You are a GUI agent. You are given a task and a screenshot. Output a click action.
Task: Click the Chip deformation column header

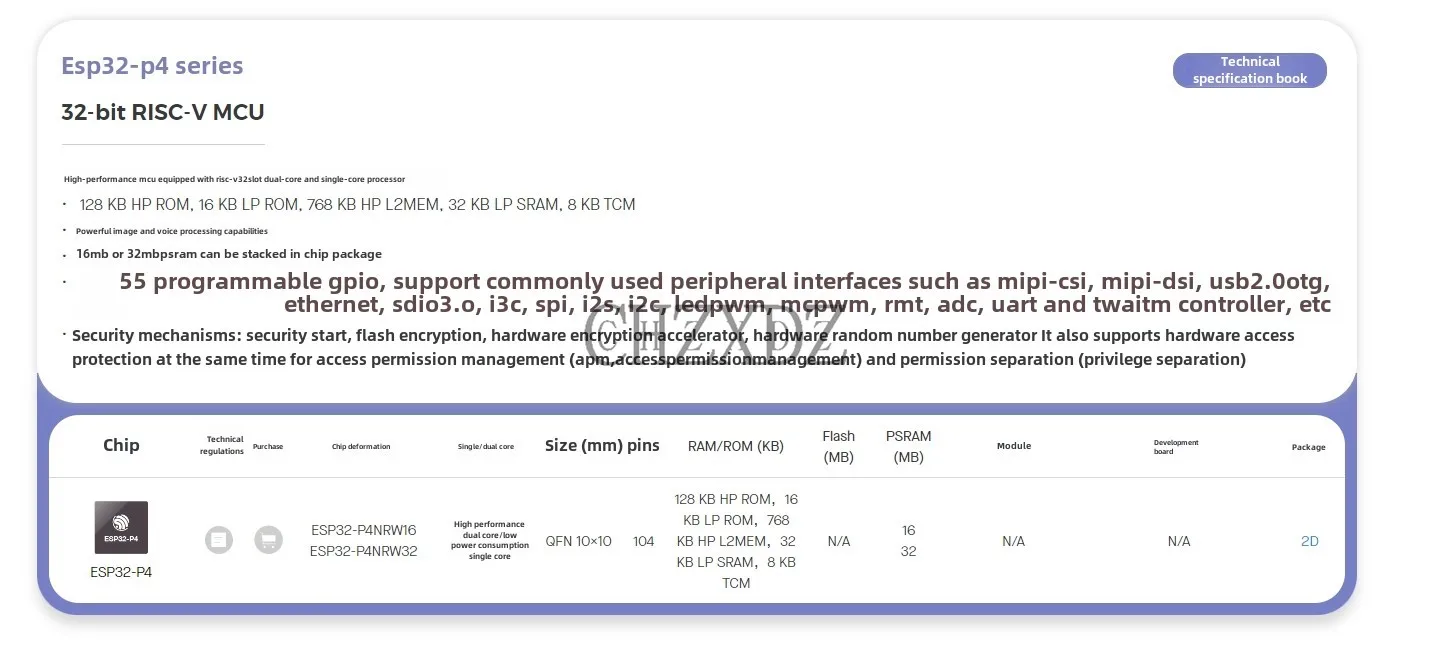click(361, 446)
